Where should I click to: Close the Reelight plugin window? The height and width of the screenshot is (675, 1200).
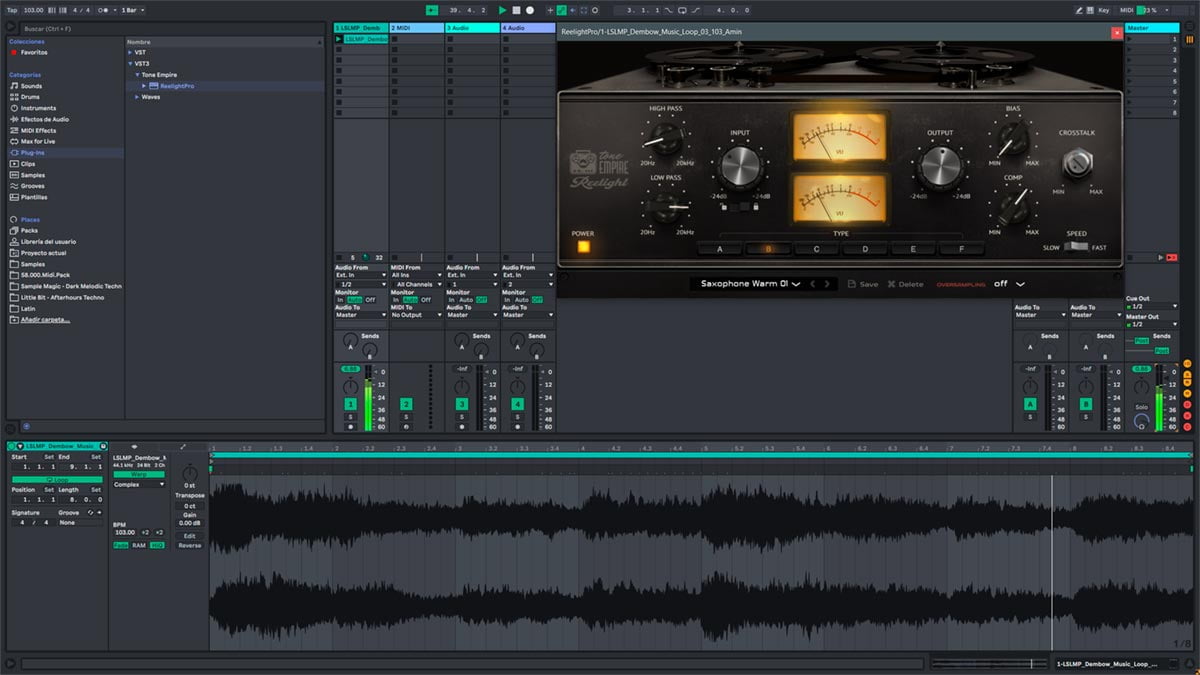click(1116, 32)
